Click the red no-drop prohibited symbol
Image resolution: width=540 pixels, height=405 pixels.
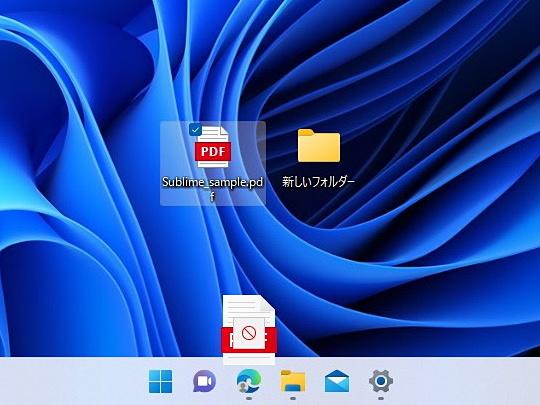[249, 333]
